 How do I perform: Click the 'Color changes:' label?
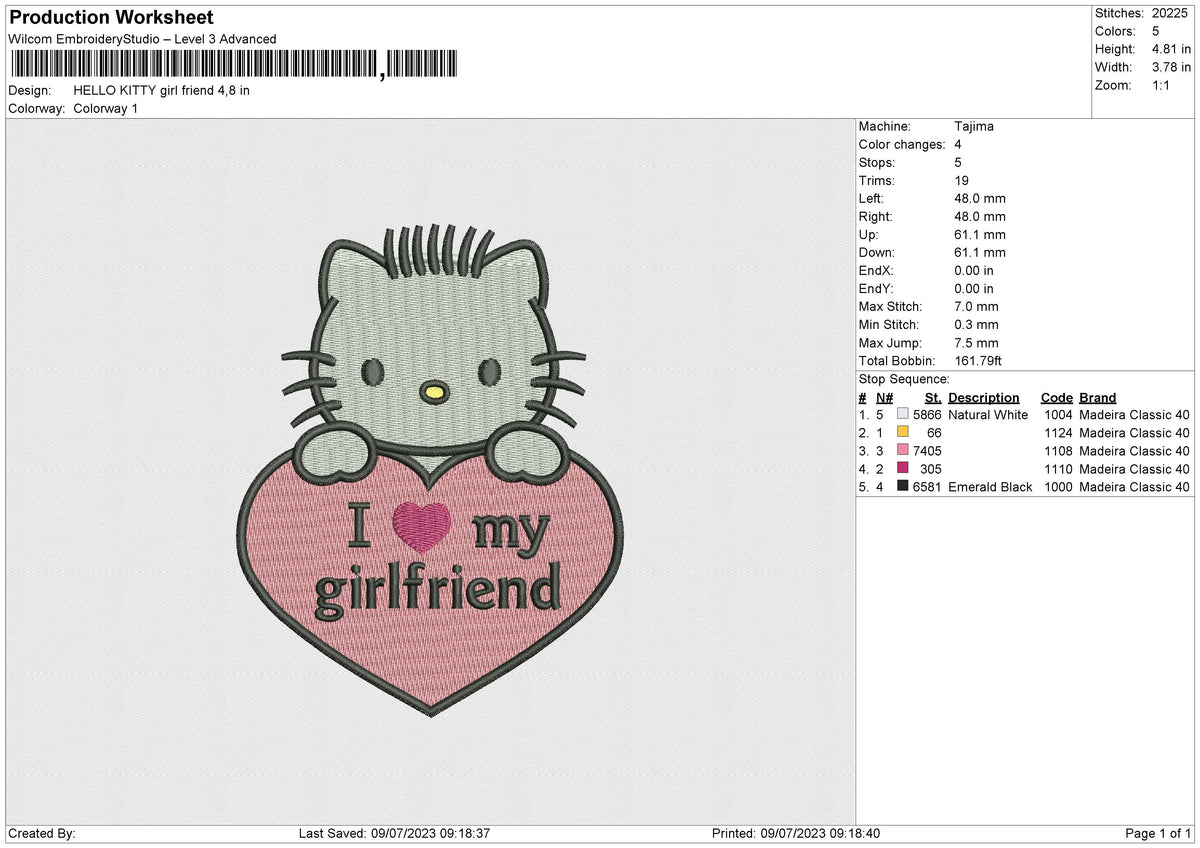(x=902, y=144)
